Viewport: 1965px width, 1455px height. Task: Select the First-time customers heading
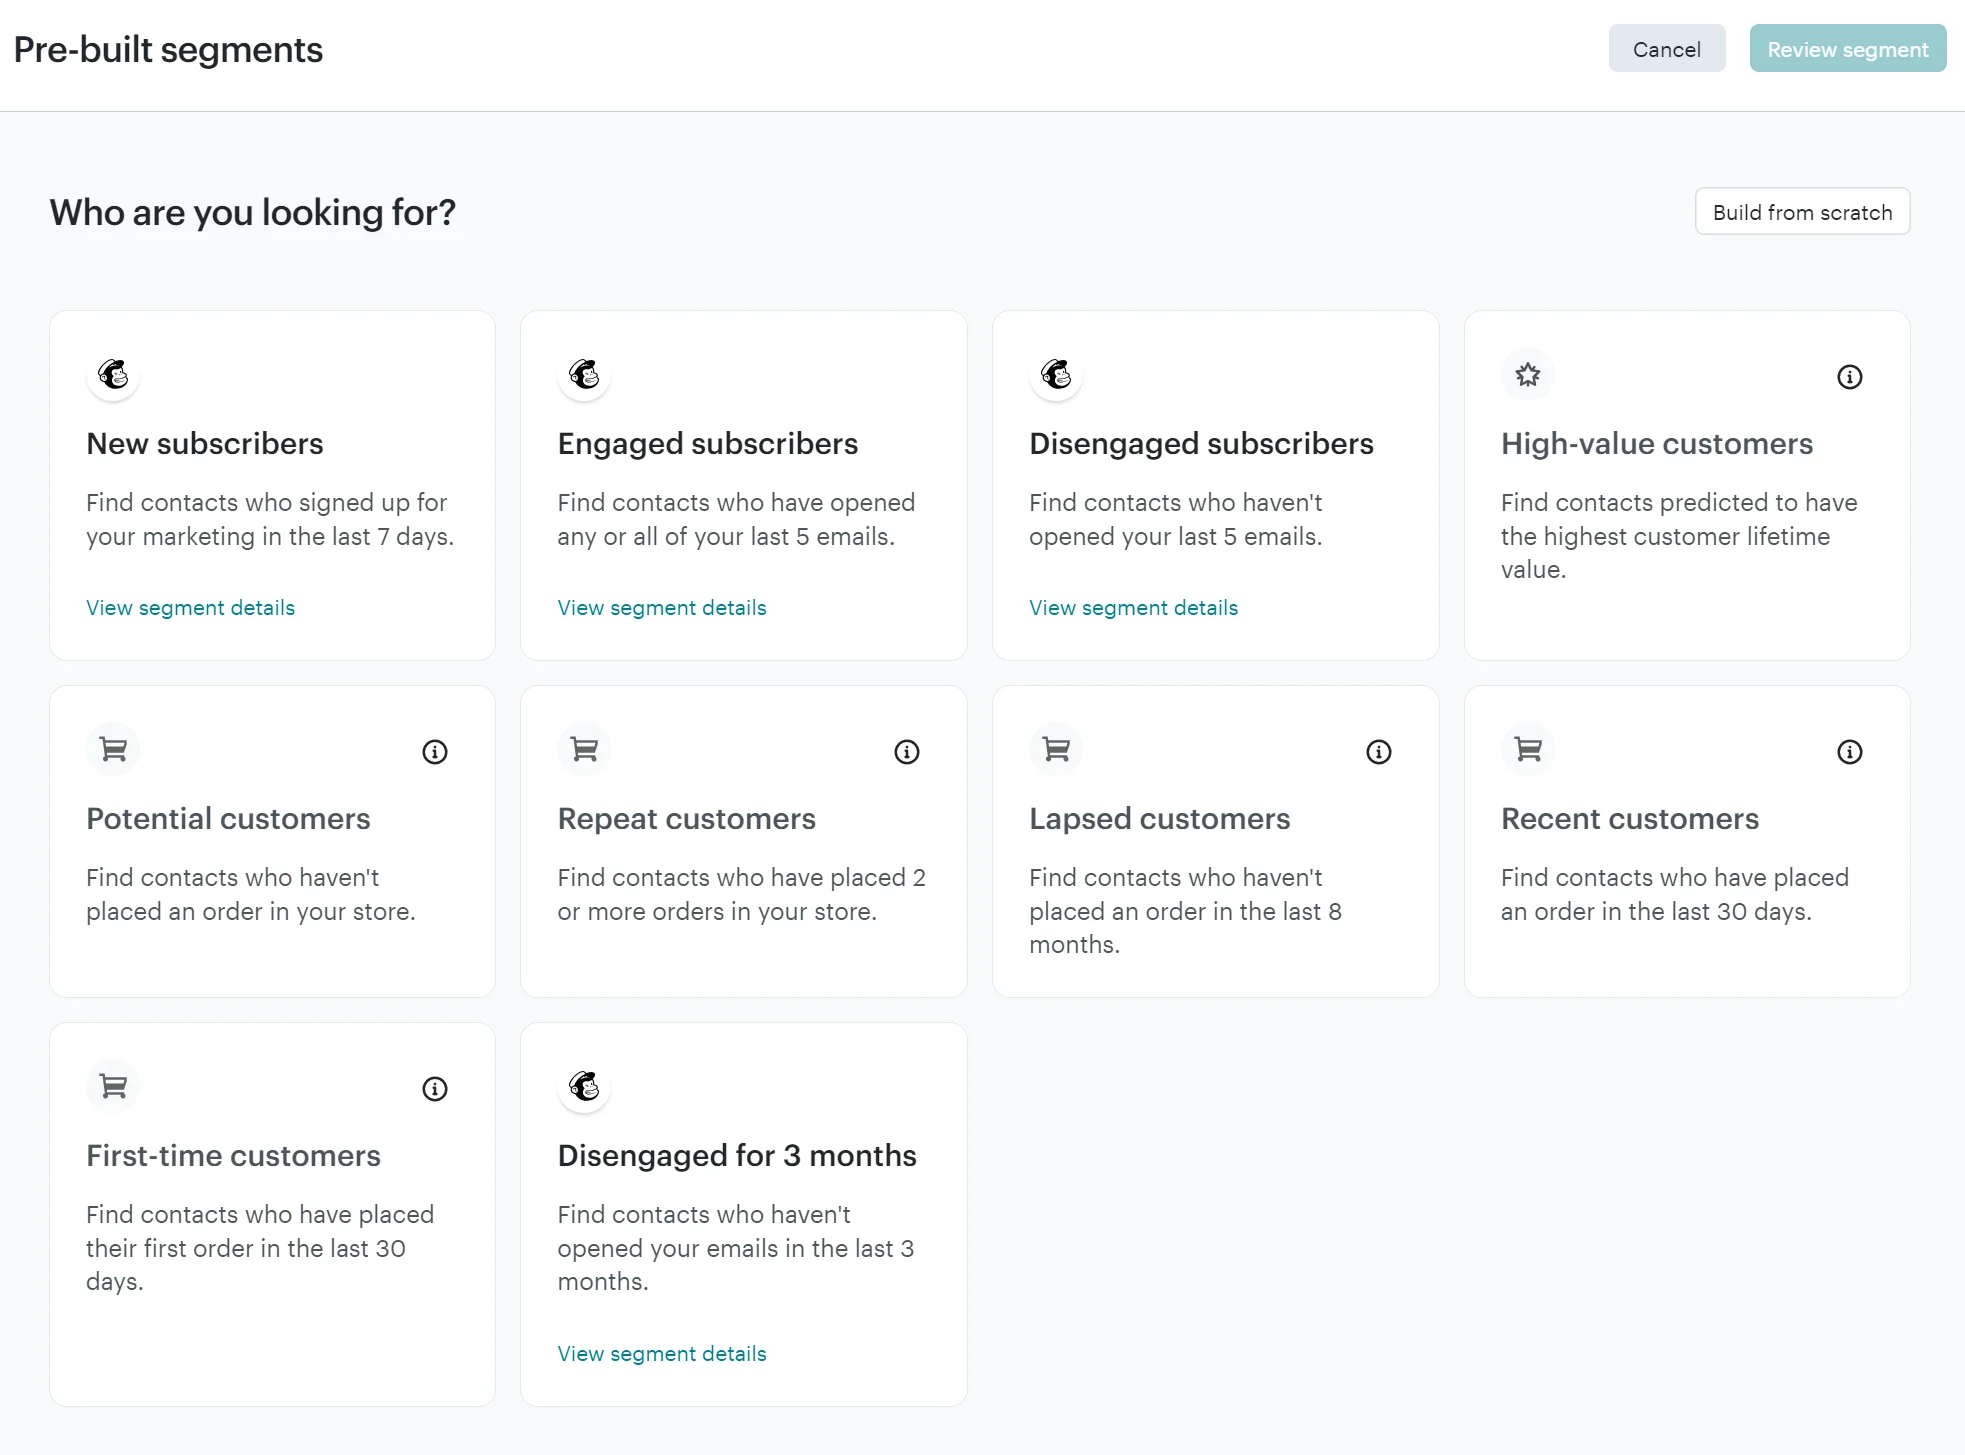tap(233, 1156)
